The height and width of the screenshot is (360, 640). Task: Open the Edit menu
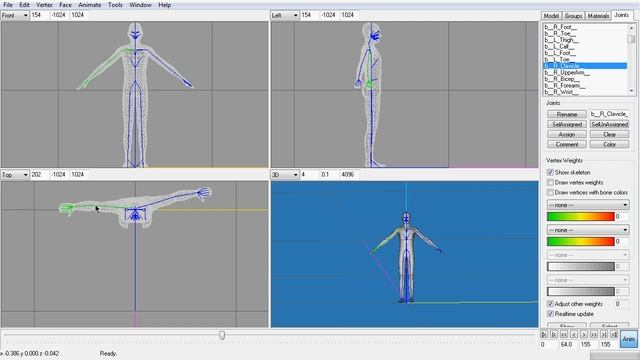[x=24, y=5]
